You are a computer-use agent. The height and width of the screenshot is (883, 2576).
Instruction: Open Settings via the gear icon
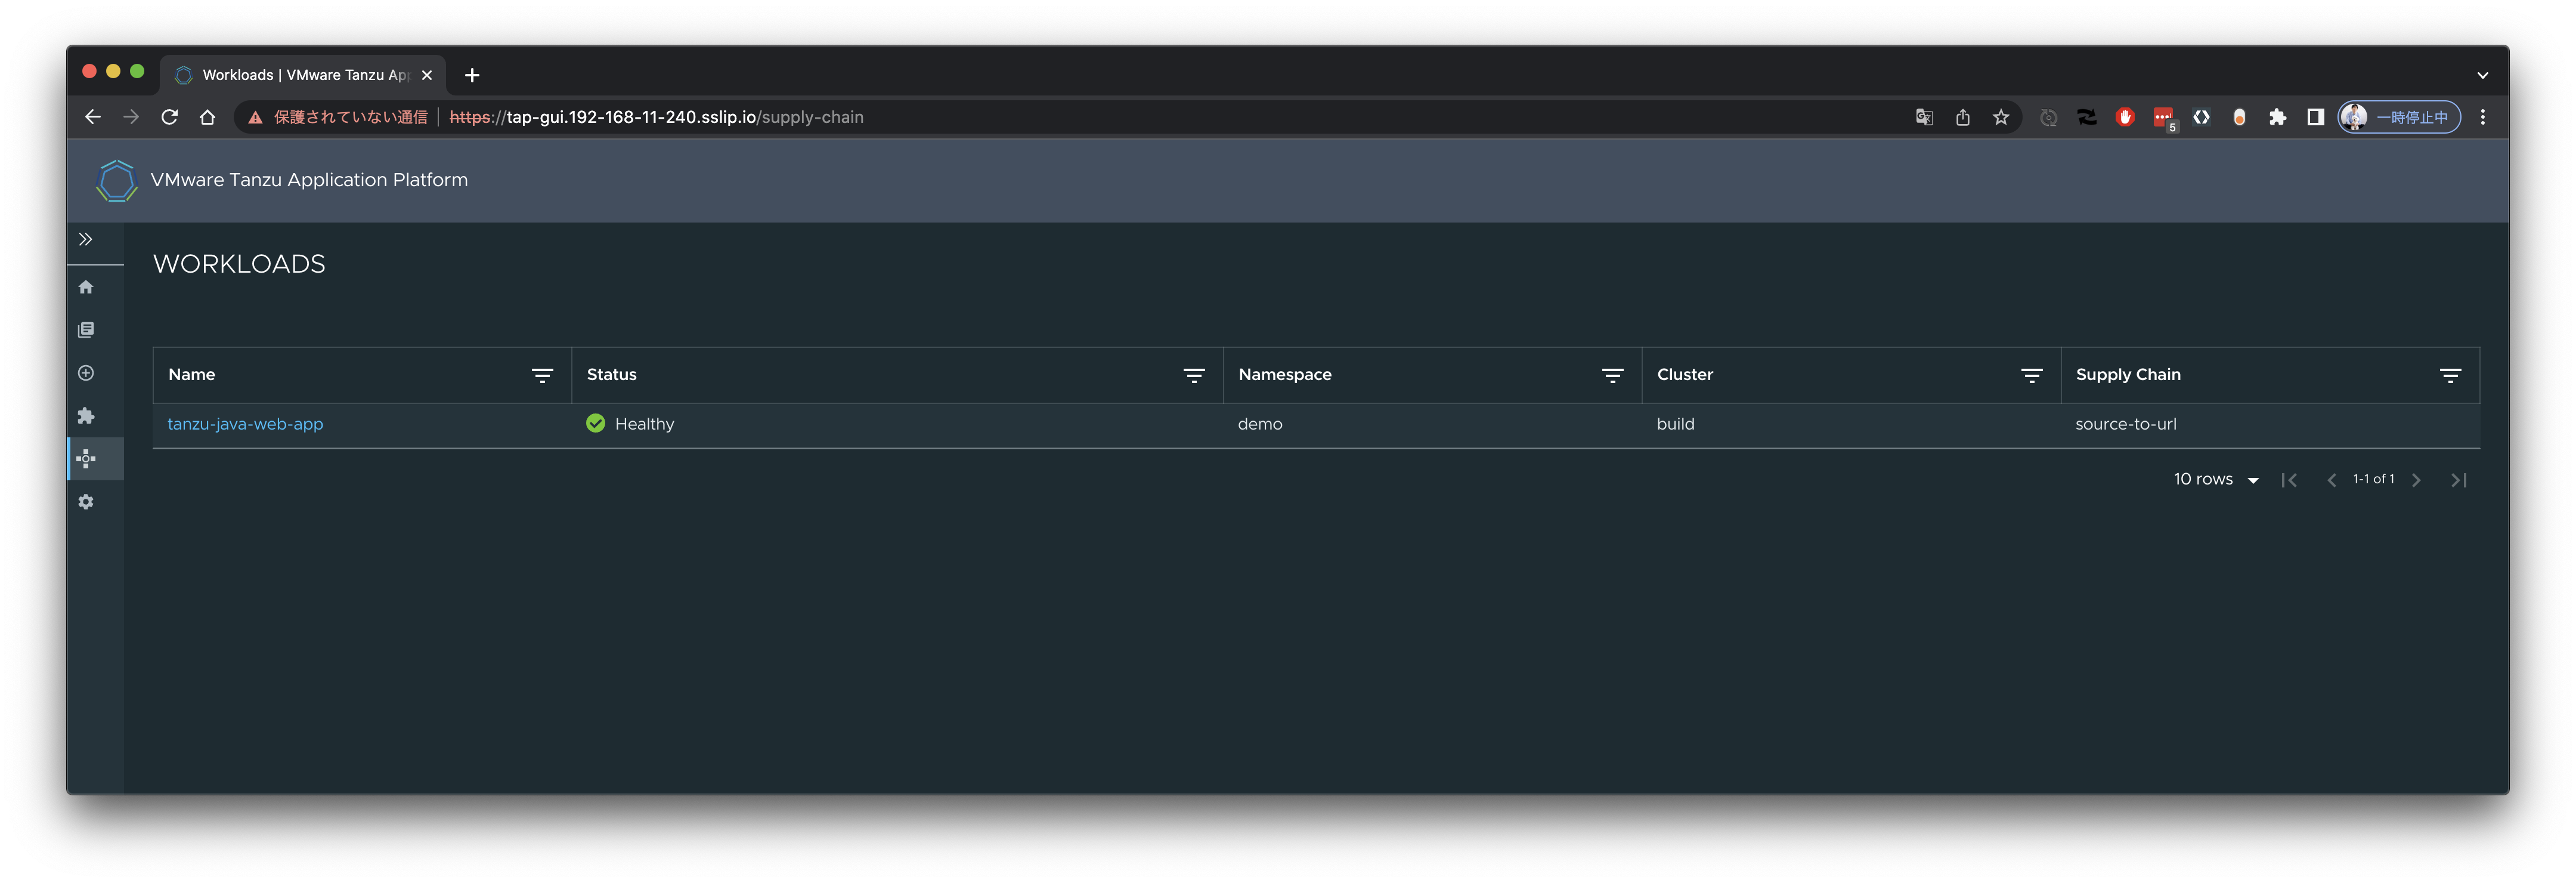pos(86,501)
